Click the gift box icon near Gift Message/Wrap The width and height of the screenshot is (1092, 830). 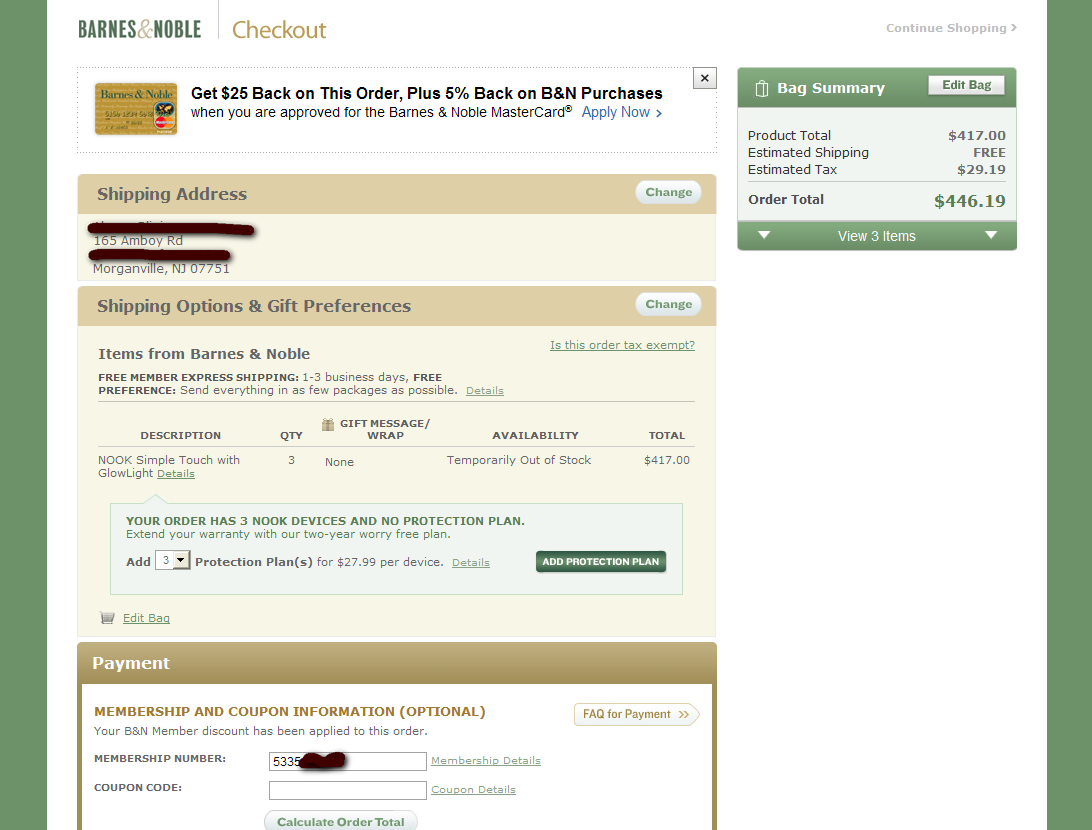point(328,424)
